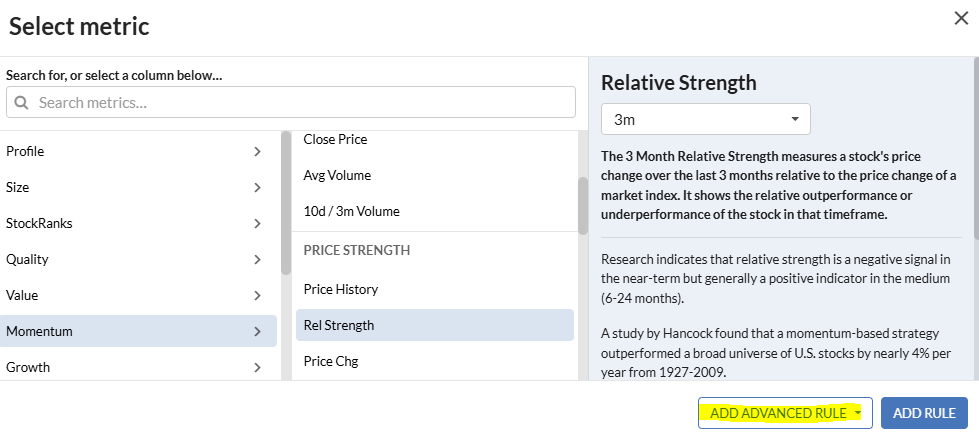Click the search magnifier icon
The width and height of the screenshot is (979, 443).
tap(21, 102)
